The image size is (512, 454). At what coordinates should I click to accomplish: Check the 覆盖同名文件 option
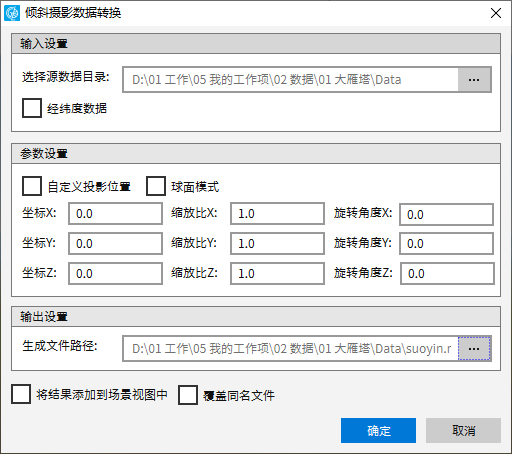click(188, 395)
